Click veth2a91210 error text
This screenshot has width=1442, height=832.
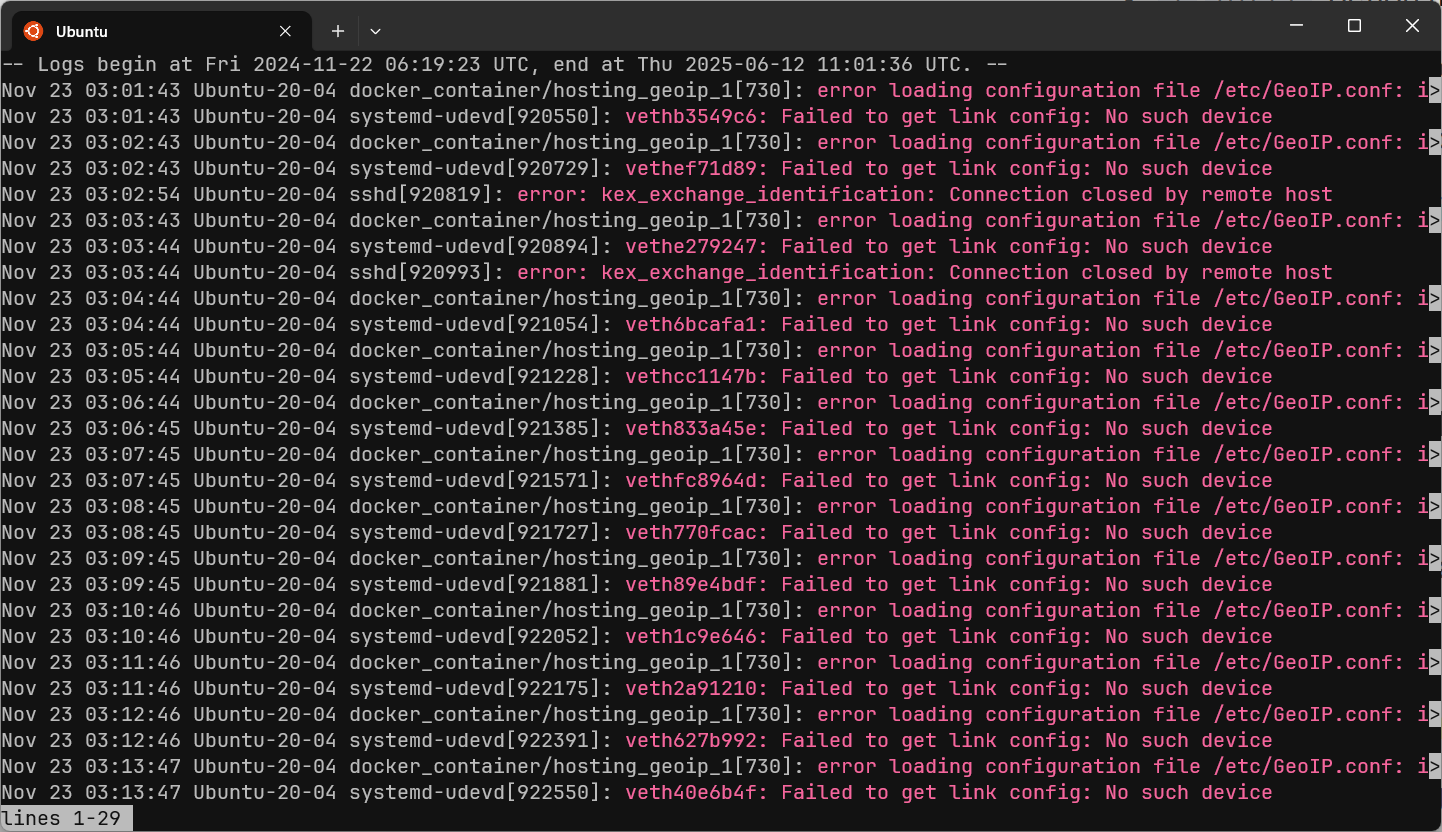pos(949,688)
